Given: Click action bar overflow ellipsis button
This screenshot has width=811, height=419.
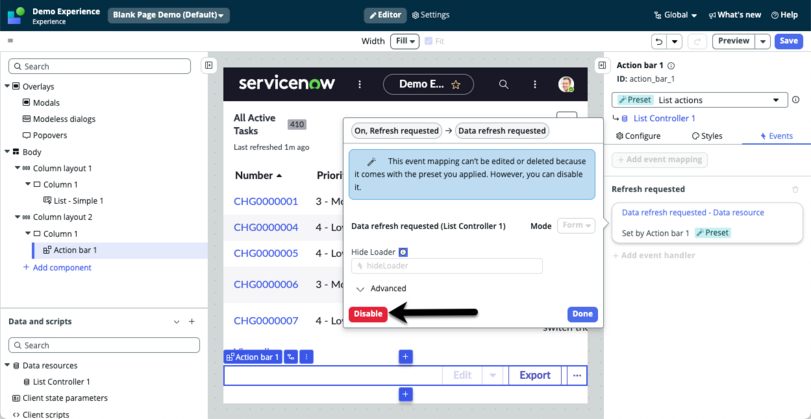Looking at the screenshot, I should [577, 376].
